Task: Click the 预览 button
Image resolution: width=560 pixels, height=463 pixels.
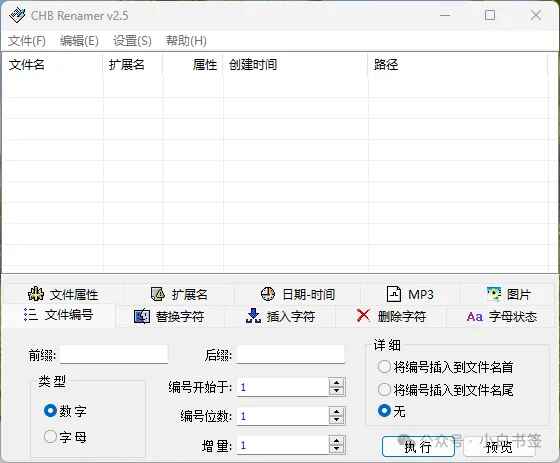Action: [x=499, y=447]
